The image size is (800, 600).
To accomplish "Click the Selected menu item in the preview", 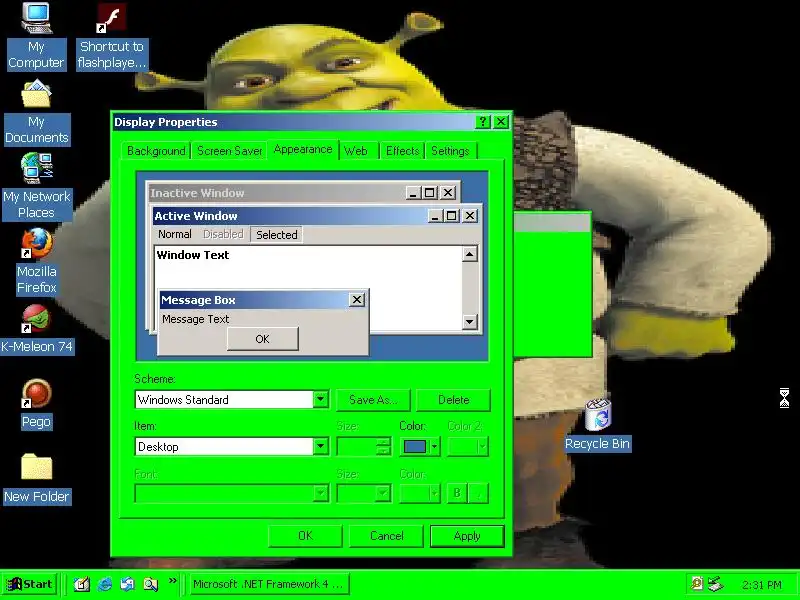I will (277, 235).
